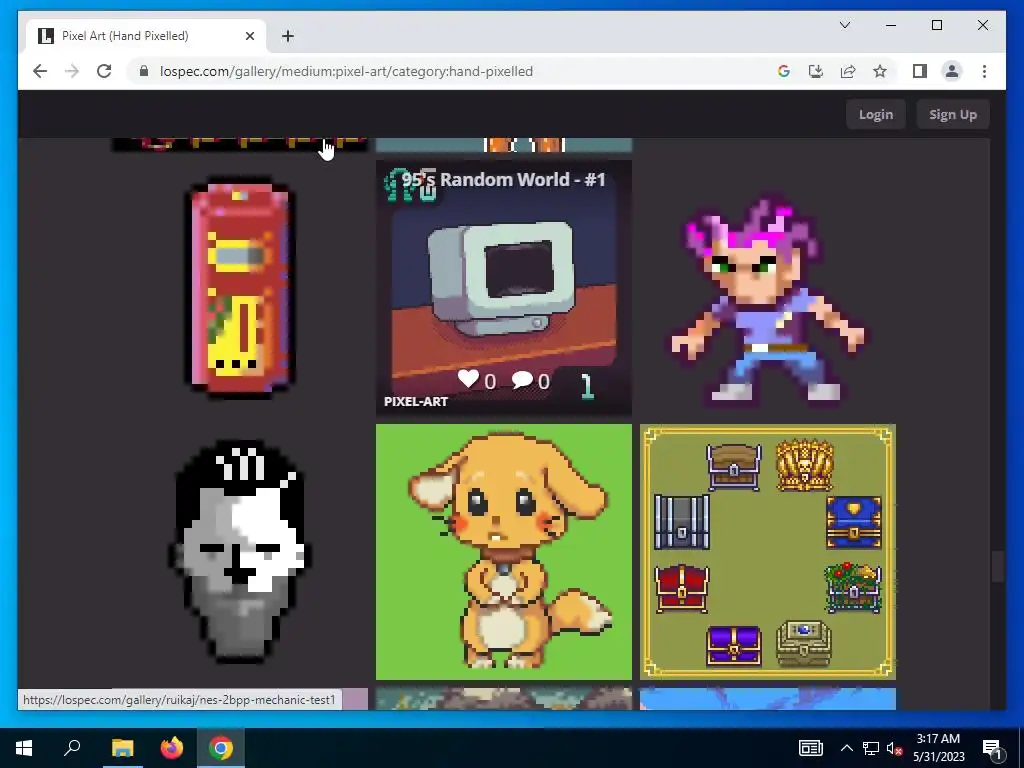Click the Google icon in address bar
This screenshot has width=1024, height=768.
(784, 71)
